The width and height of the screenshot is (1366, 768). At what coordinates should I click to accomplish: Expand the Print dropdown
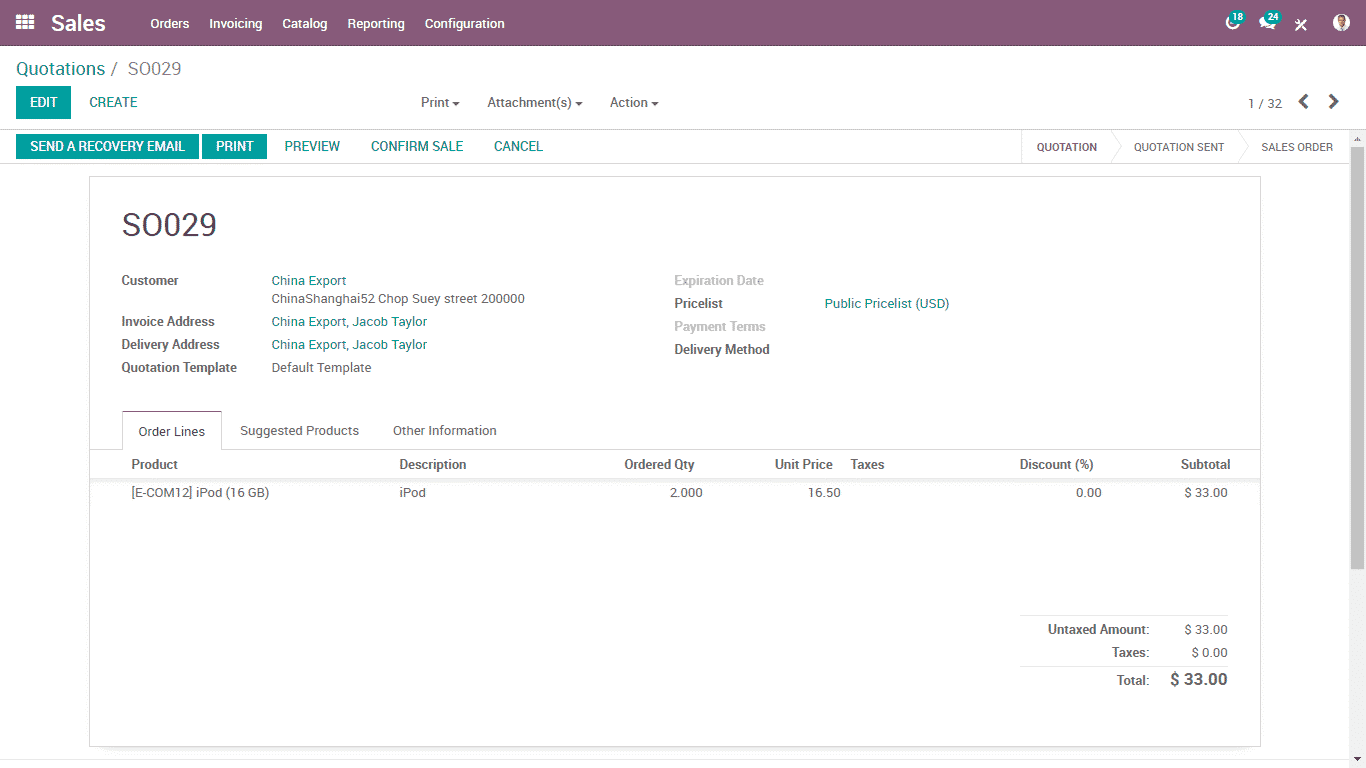pyautogui.click(x=440, y=103)
